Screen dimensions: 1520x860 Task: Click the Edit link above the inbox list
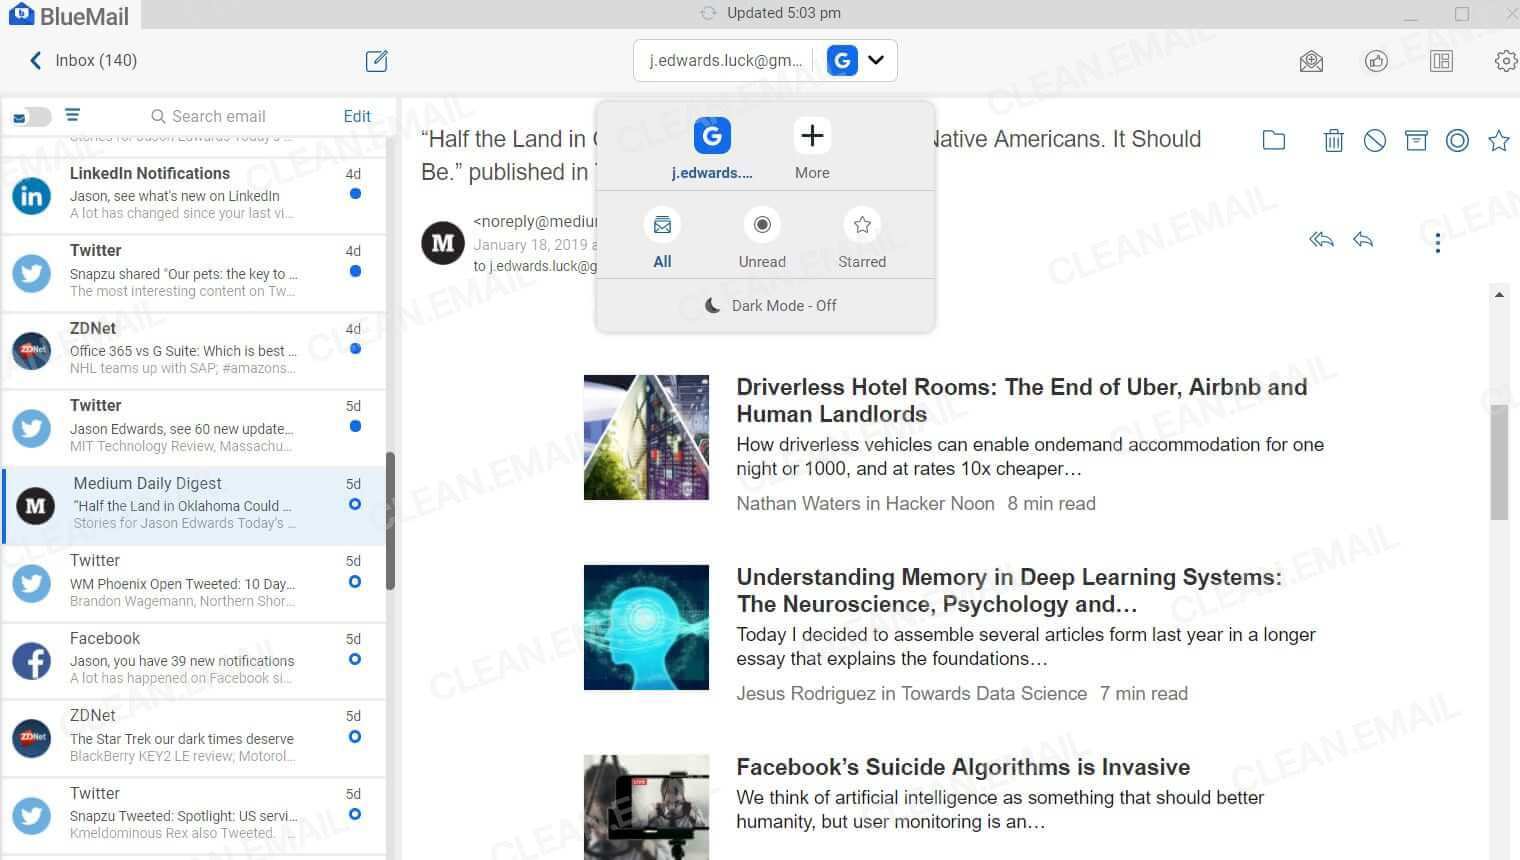click(356, 116)
